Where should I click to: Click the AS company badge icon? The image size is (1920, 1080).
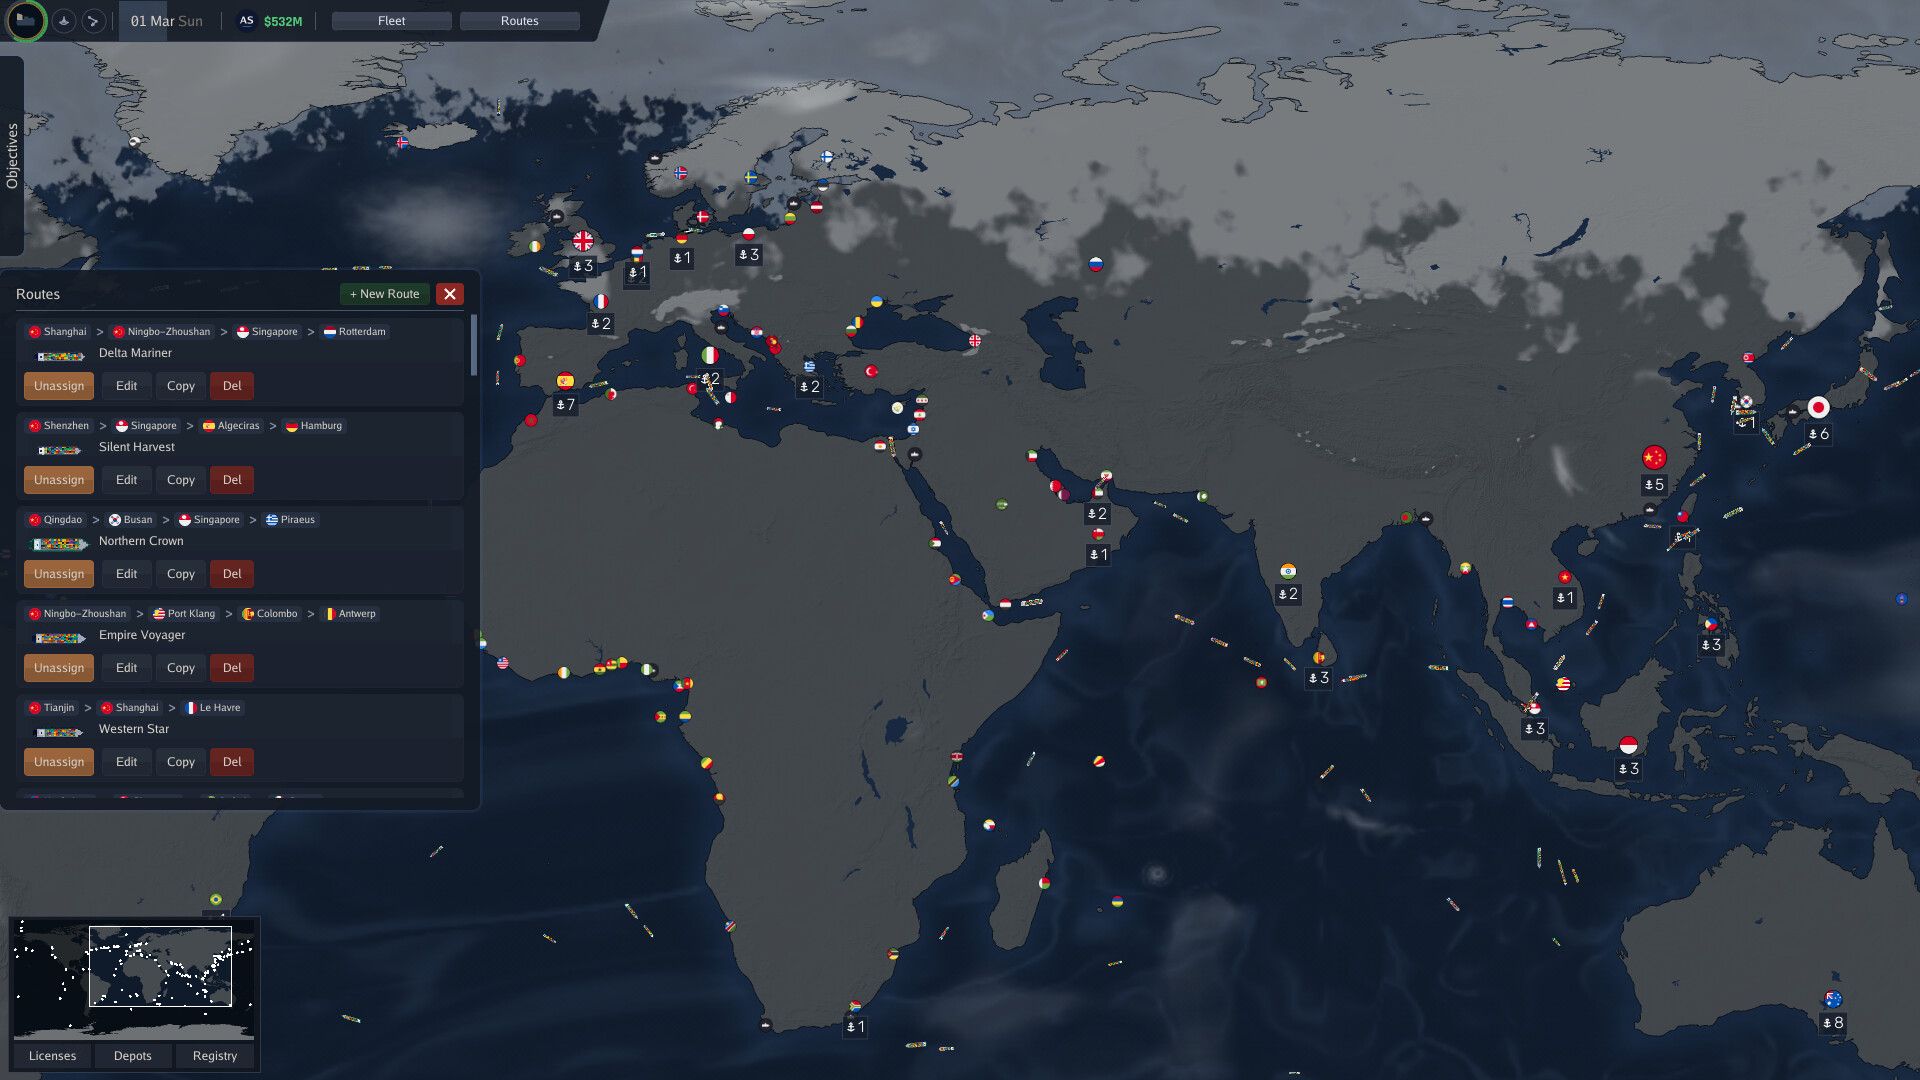click(x=246, y=20)
